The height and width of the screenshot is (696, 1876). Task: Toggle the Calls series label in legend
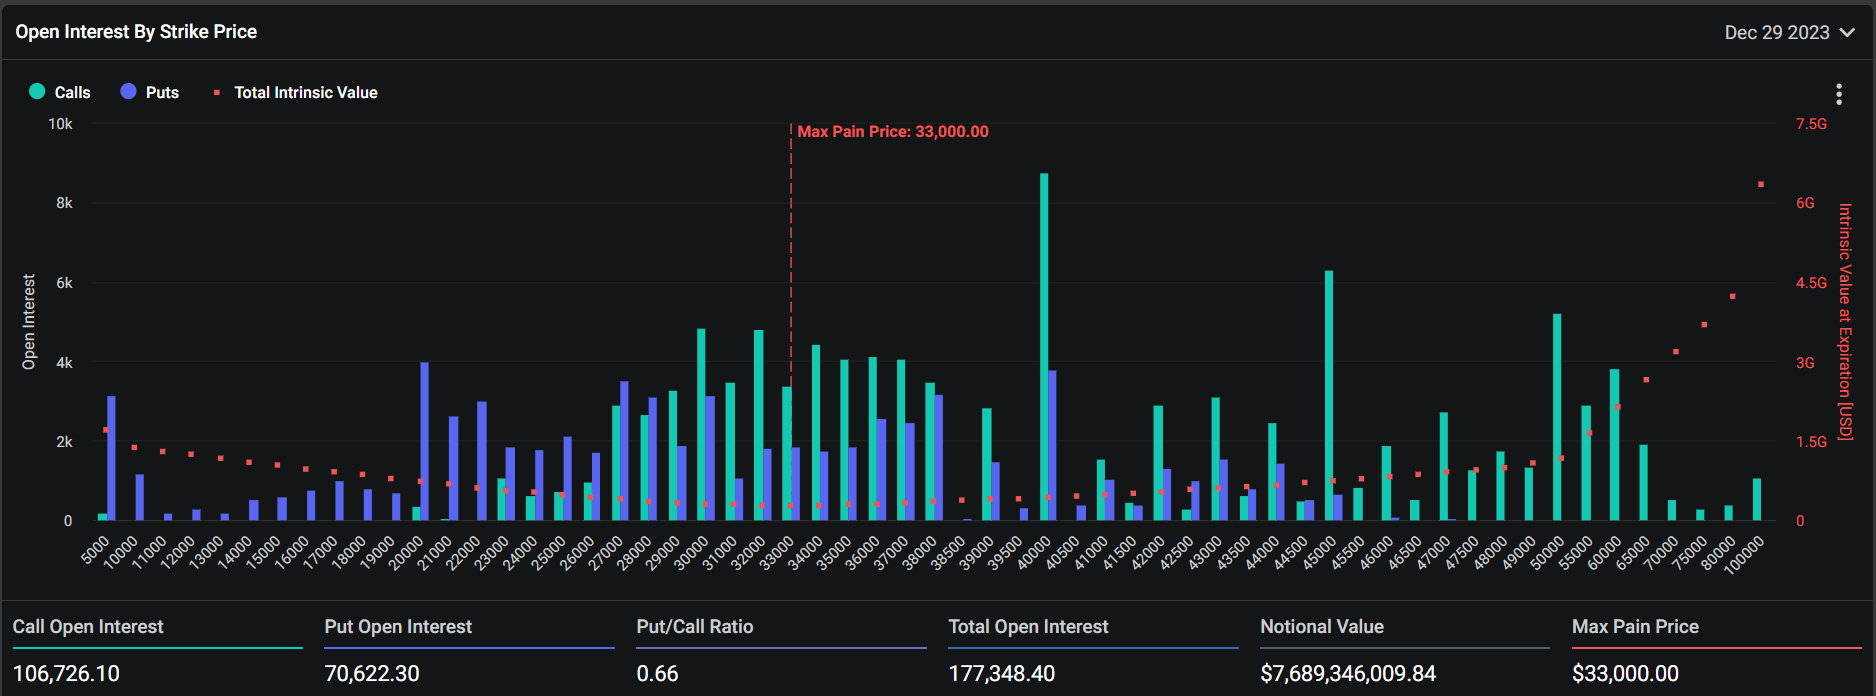point(72,93)
